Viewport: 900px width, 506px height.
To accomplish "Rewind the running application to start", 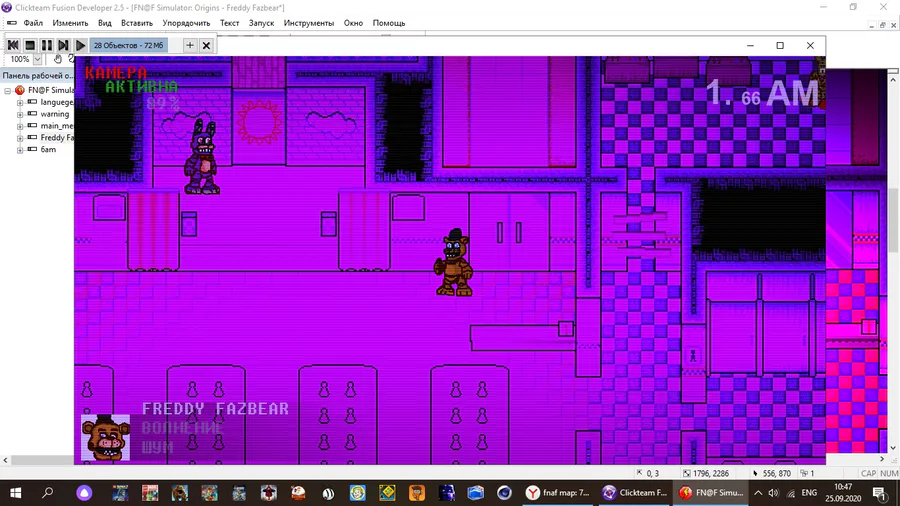I will click(x=13, y=45).
